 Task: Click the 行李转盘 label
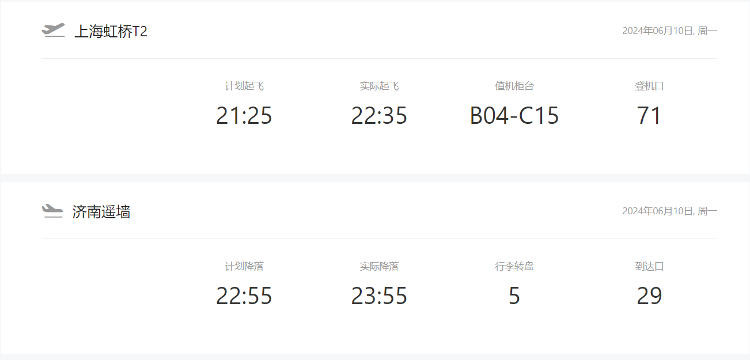(x=514, y=266)
